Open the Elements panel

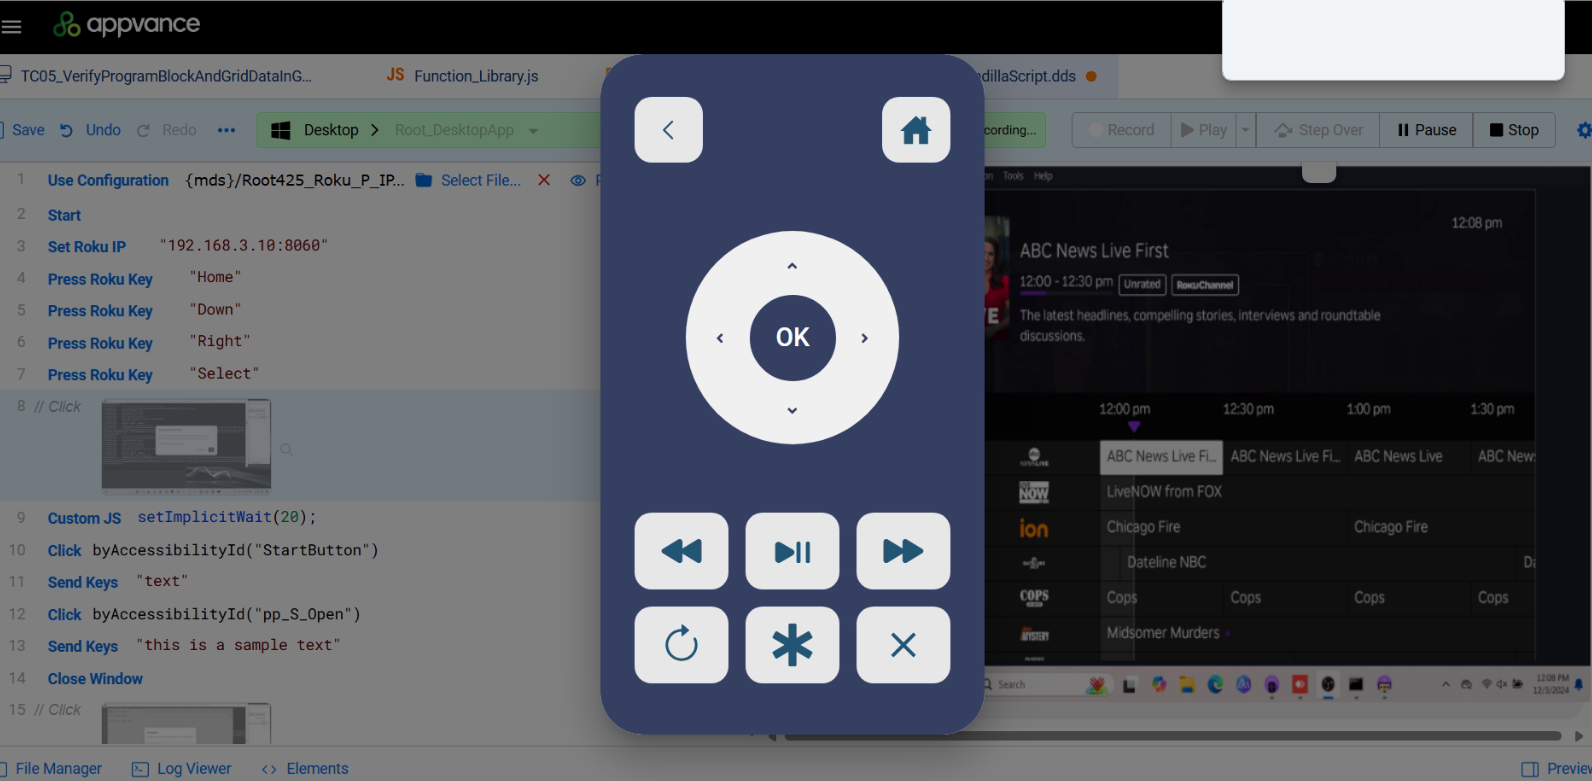click(305, 769)
